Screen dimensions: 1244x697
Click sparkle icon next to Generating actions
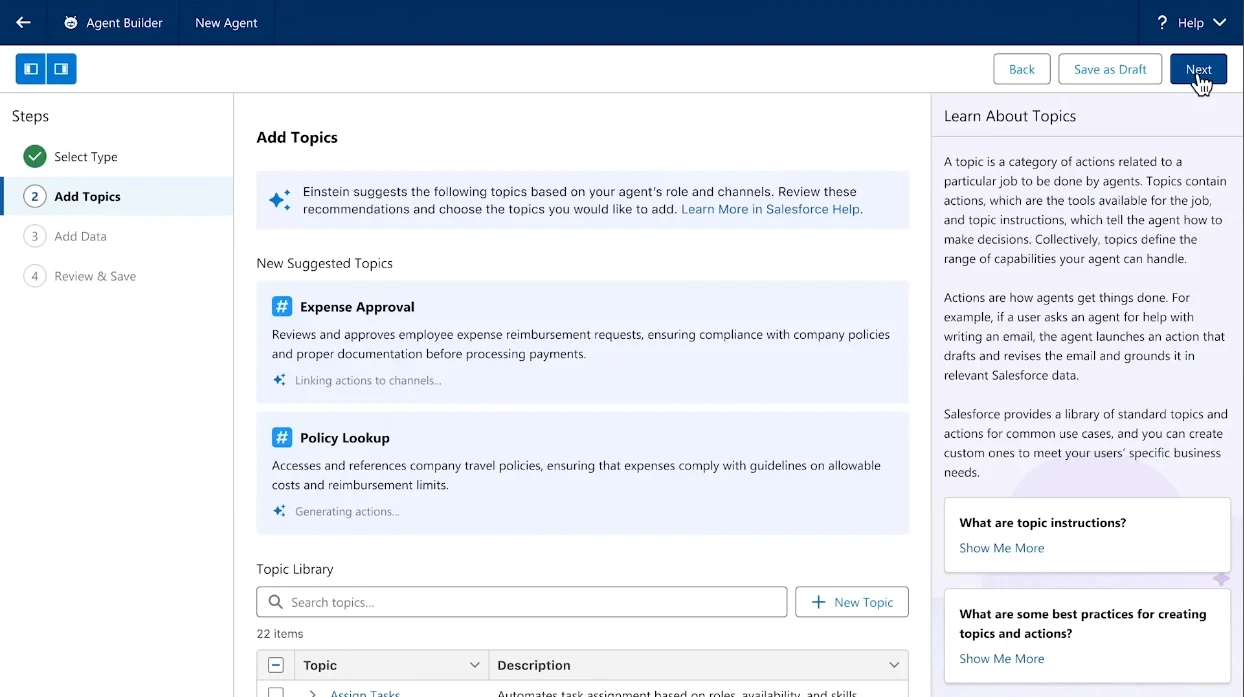coord(280,511)
